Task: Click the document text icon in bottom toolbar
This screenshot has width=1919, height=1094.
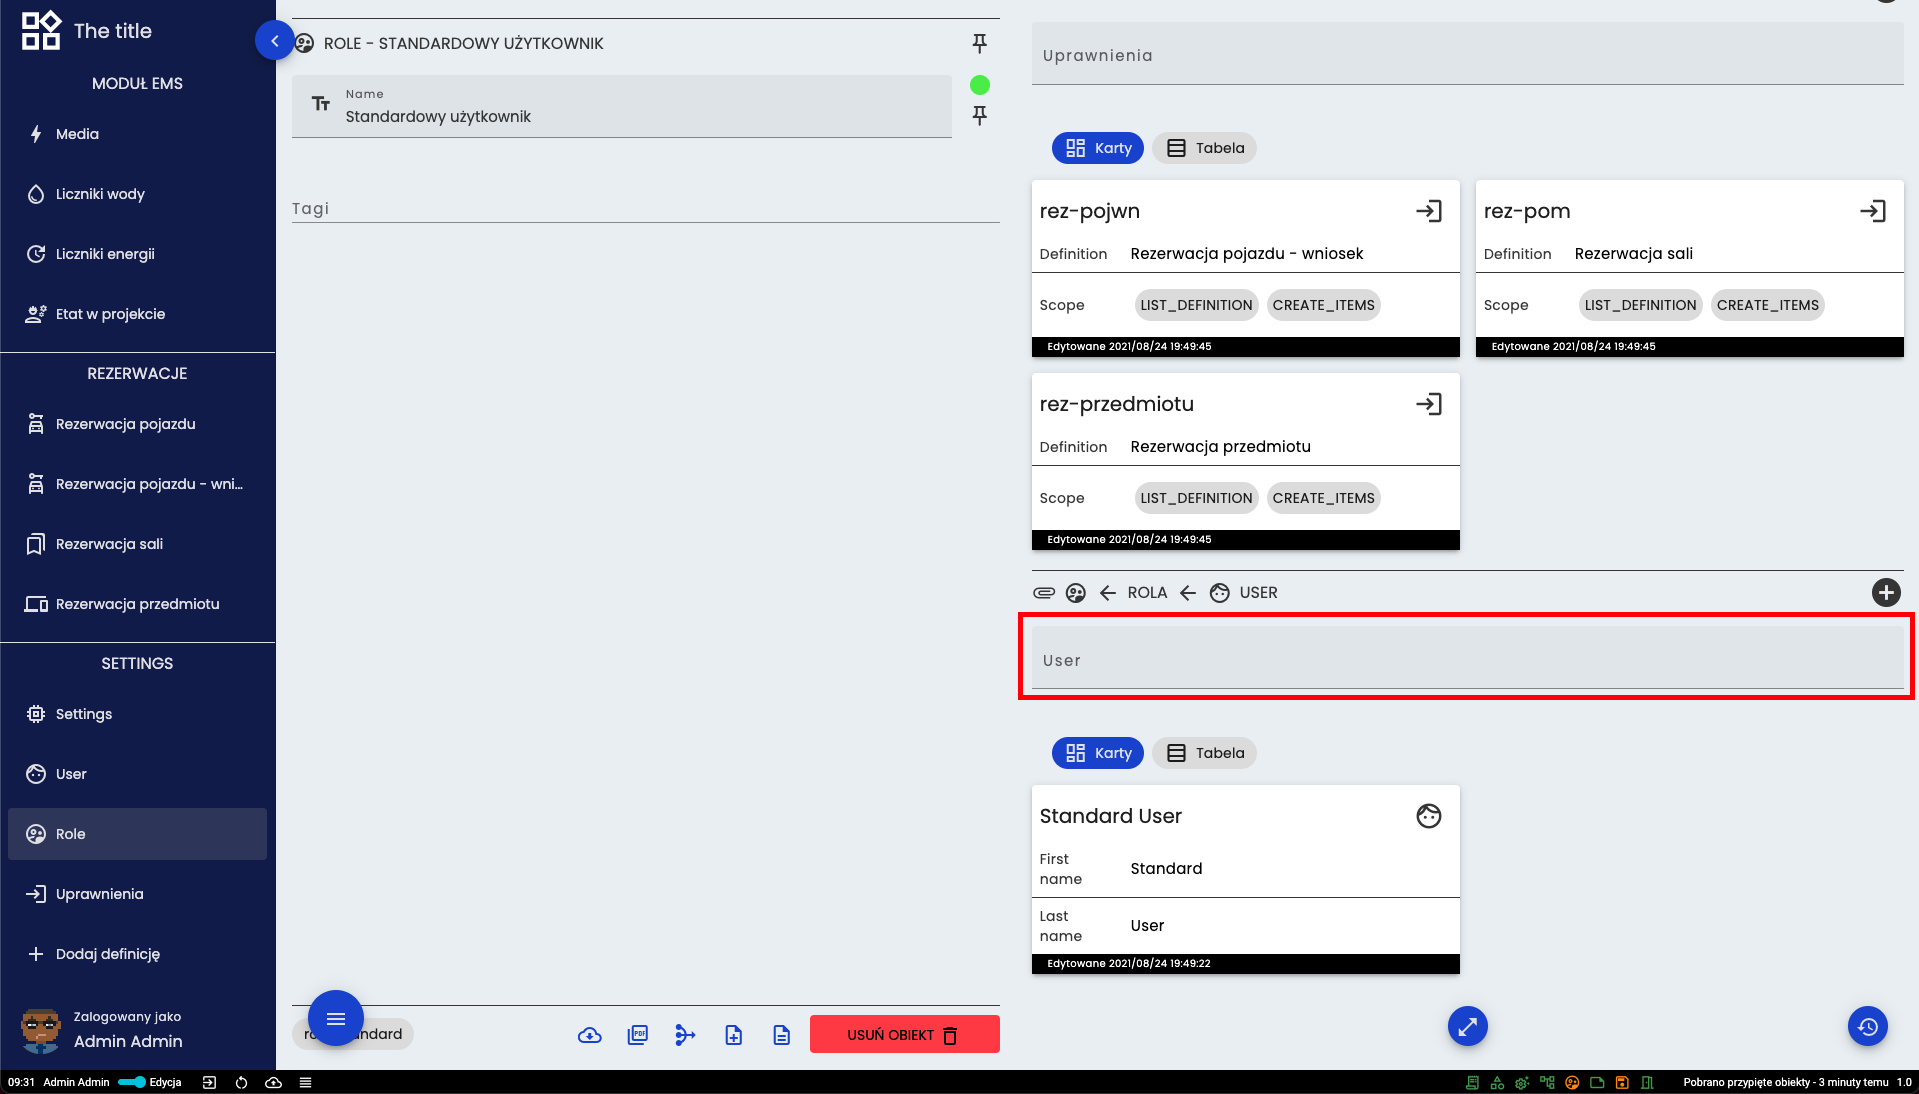Action: point(782,1035)
